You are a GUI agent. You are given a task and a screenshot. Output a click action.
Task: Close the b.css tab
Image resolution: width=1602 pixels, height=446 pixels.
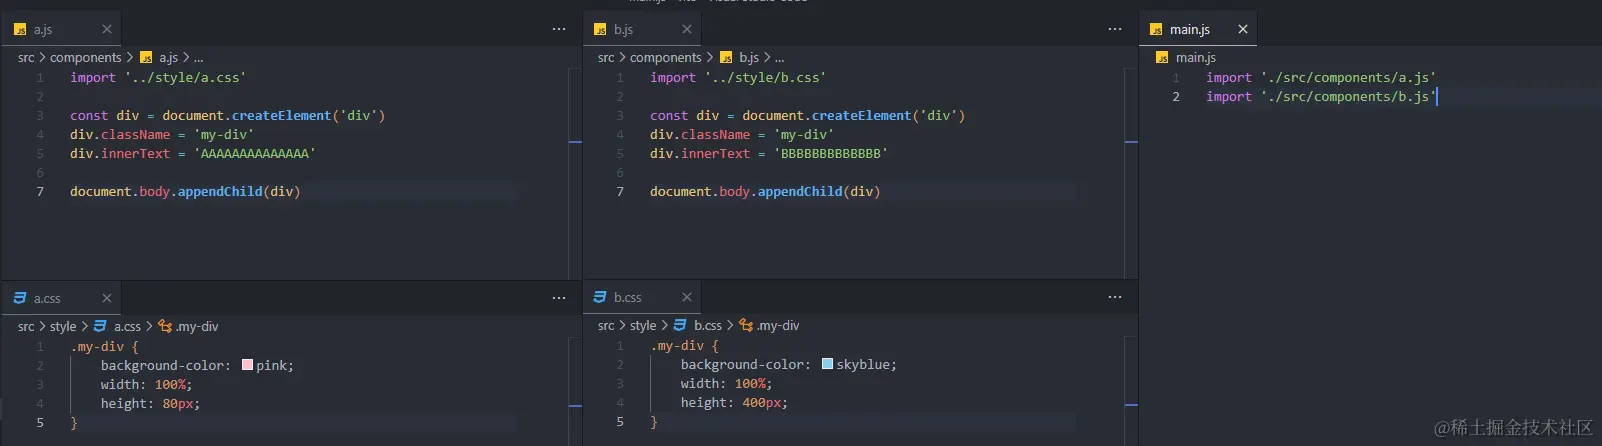point(687,297)
